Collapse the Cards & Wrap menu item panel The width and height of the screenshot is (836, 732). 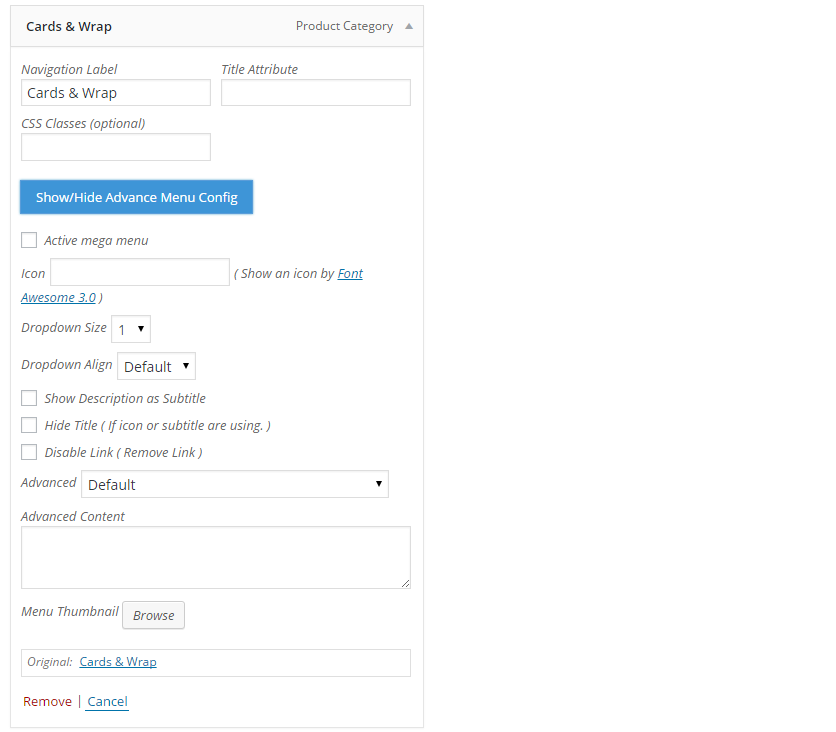pos(409,26)
